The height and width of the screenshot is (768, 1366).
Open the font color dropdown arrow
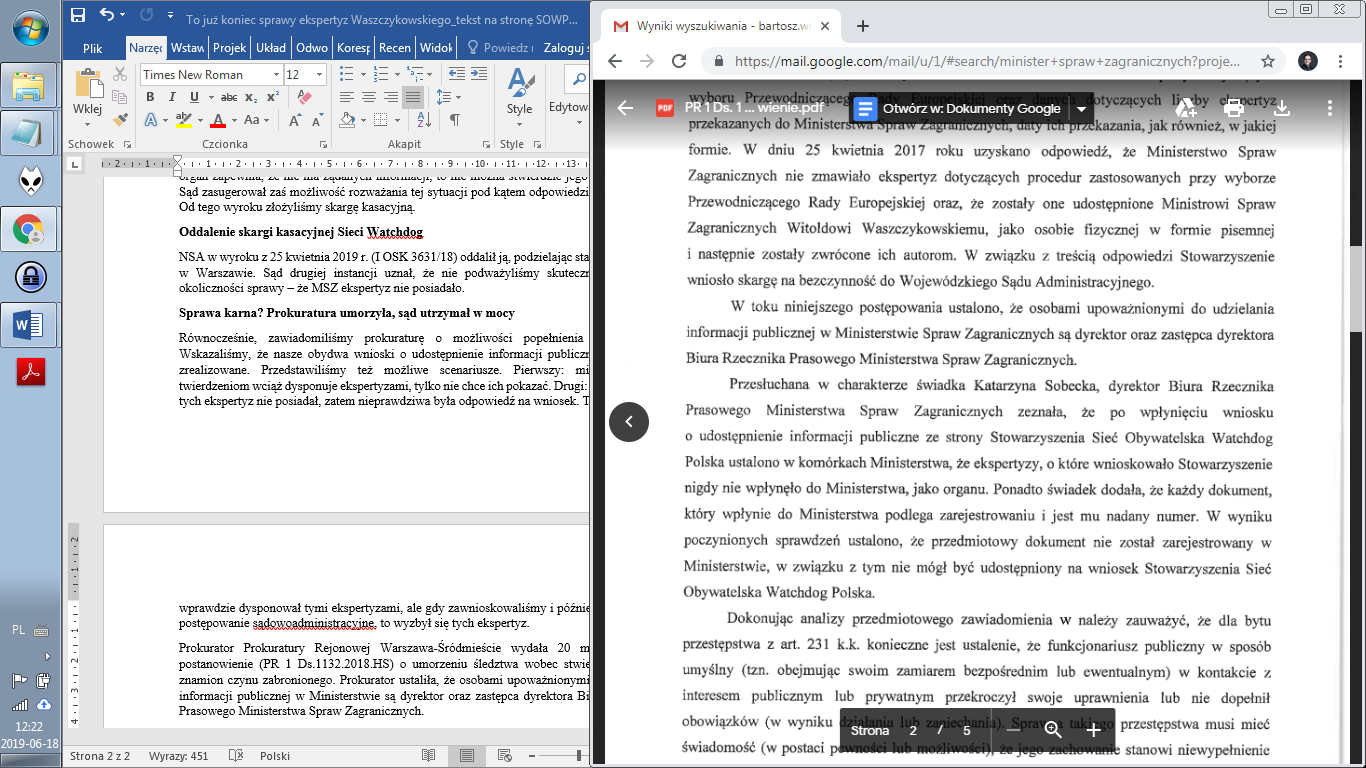point(235,120)
